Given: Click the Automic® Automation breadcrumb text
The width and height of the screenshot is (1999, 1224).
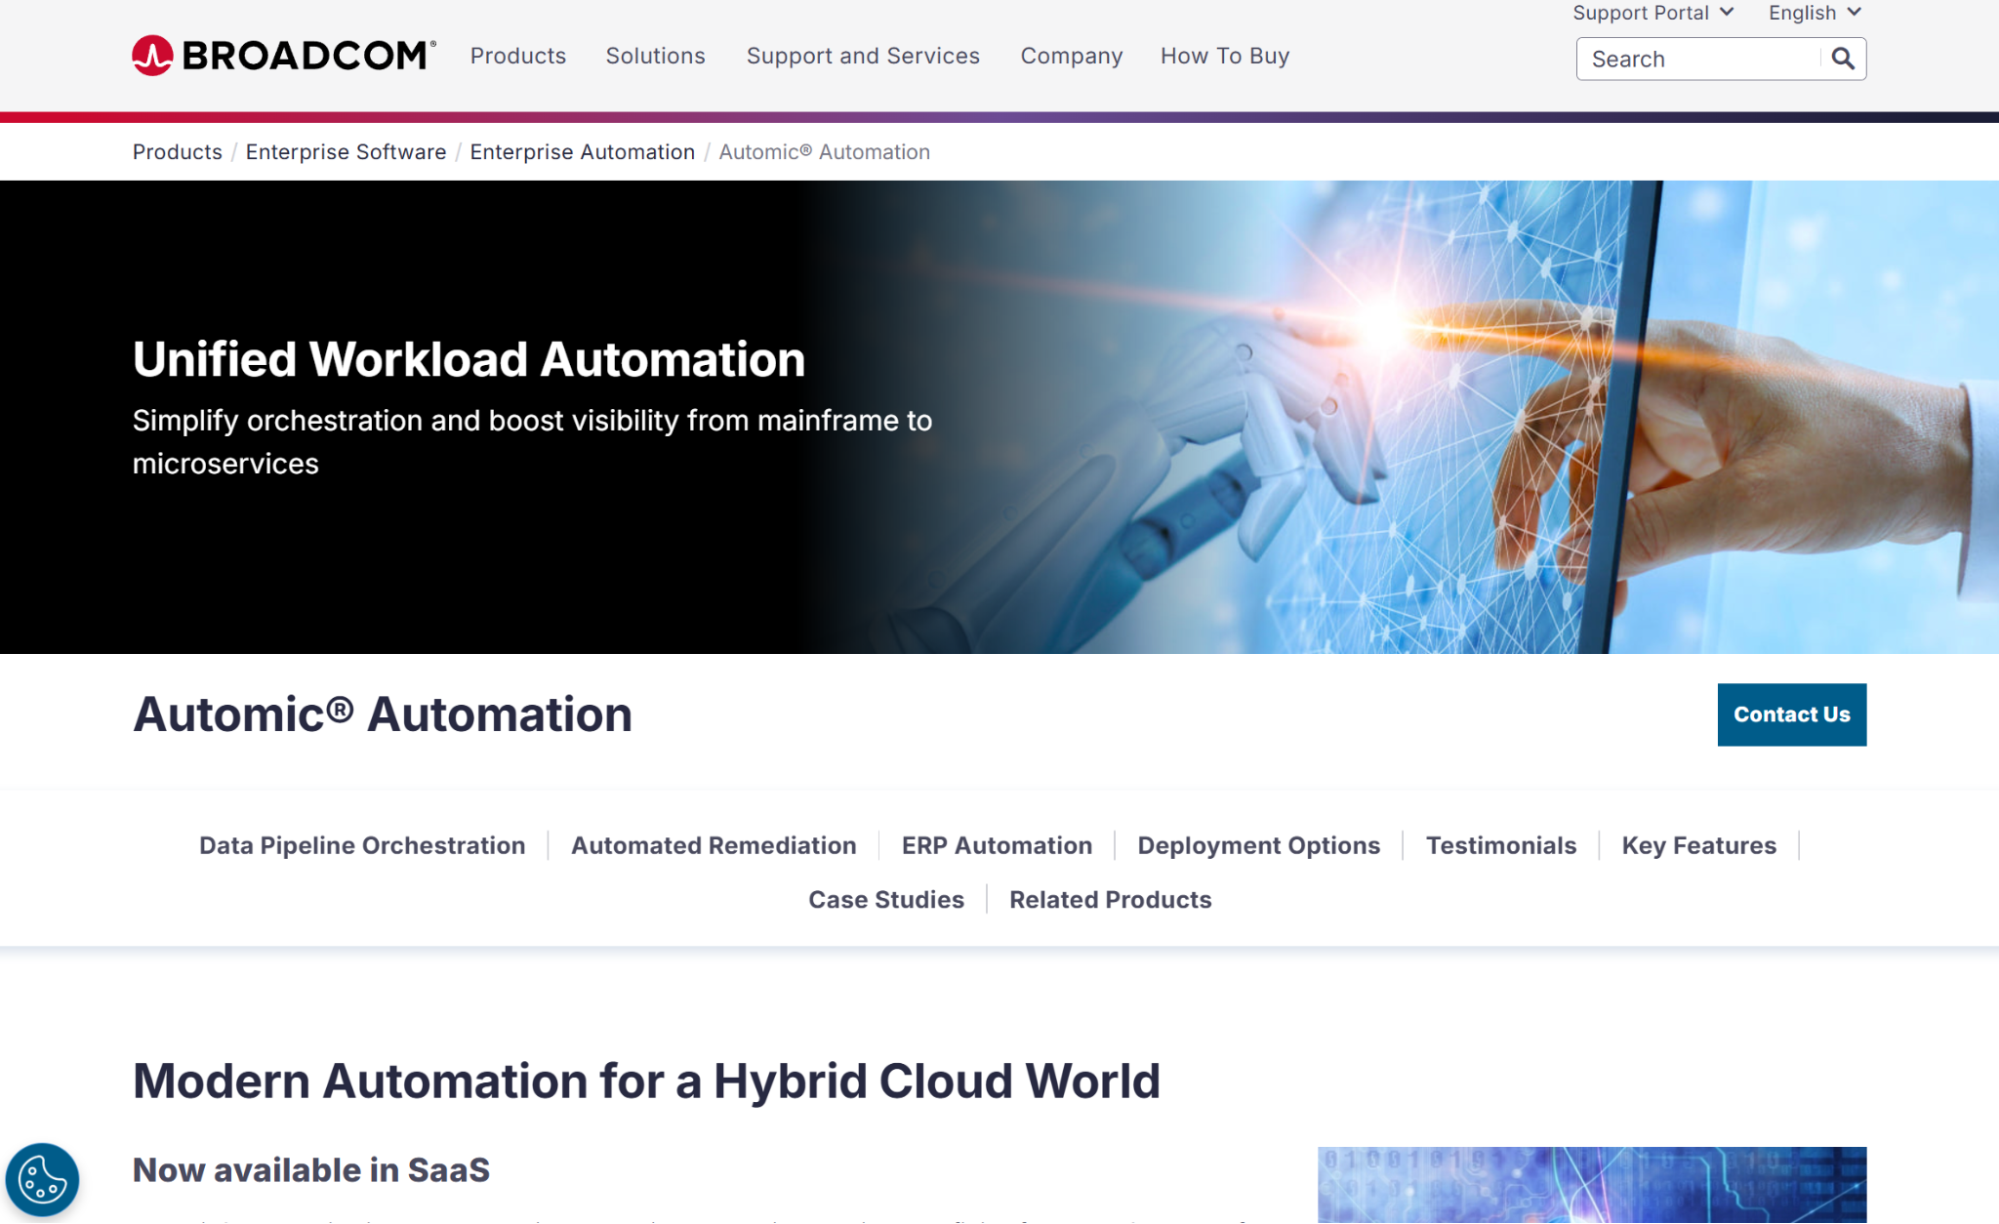Looking at the screenshot, I should coord(824,152).
